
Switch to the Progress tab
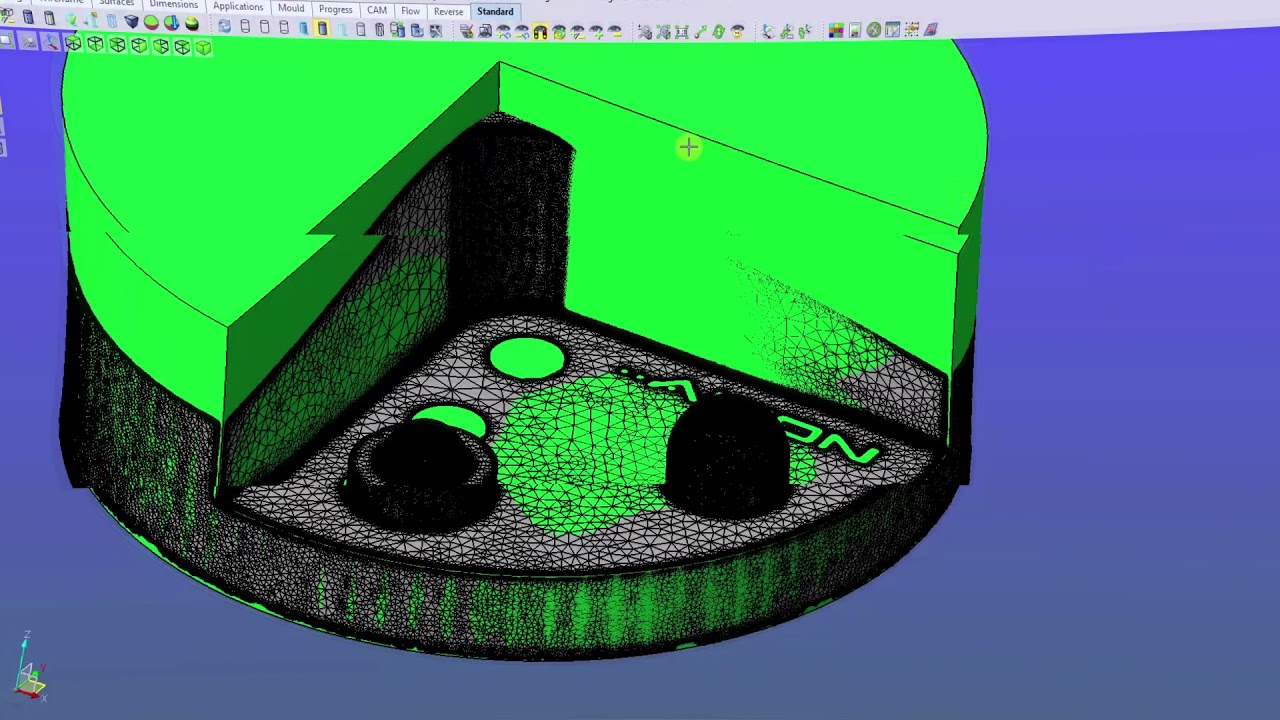[335, 9]
